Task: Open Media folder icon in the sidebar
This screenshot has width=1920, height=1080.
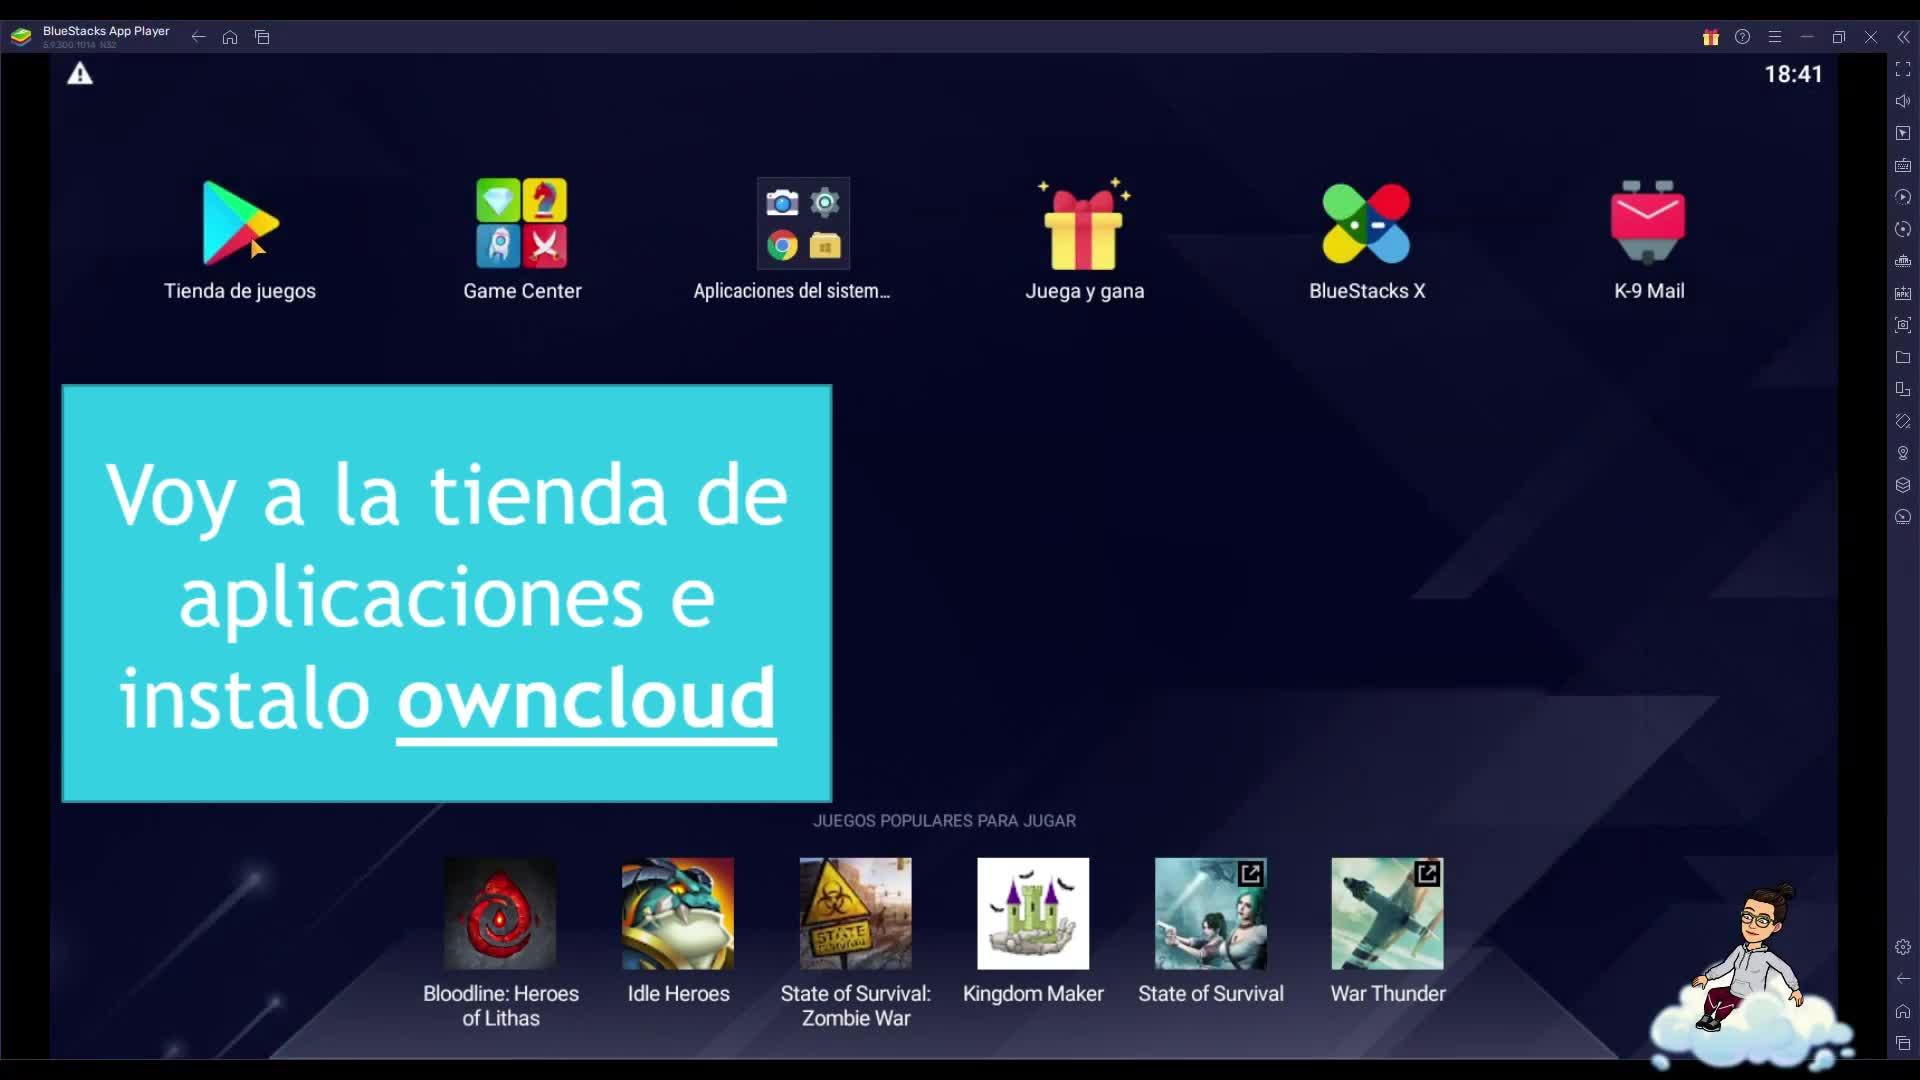Action: click(1903, 357)
